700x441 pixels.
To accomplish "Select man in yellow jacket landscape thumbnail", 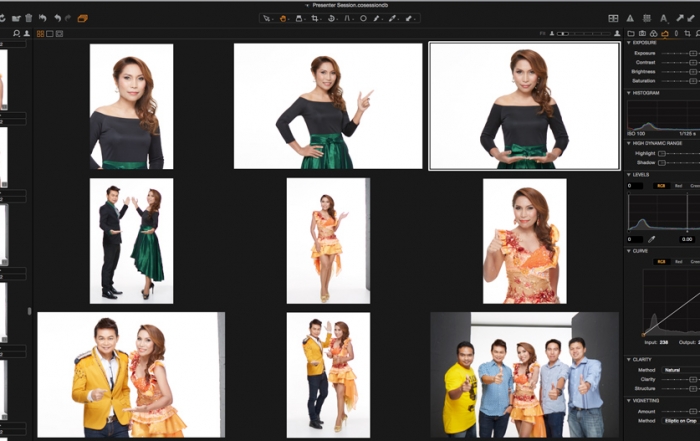I will (x=131, y=374).
